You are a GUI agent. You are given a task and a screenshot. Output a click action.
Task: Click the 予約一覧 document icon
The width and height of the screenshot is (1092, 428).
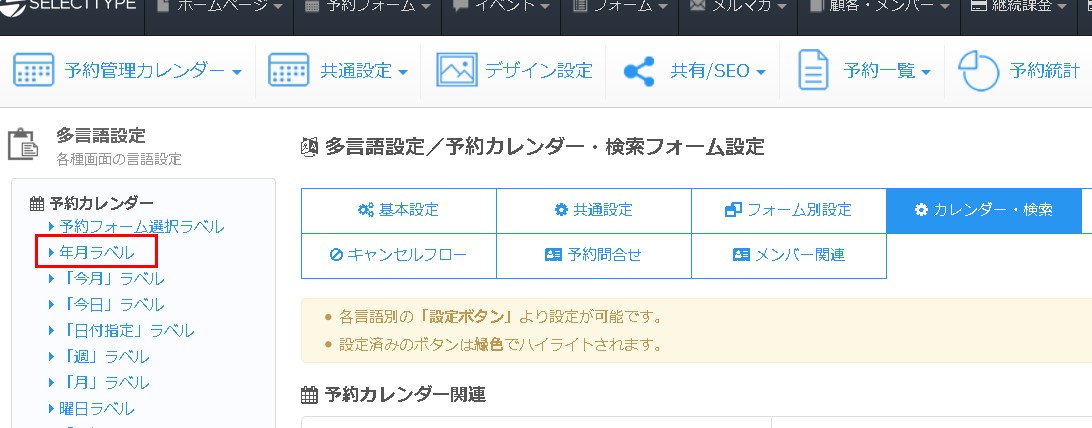pos(813,70)
